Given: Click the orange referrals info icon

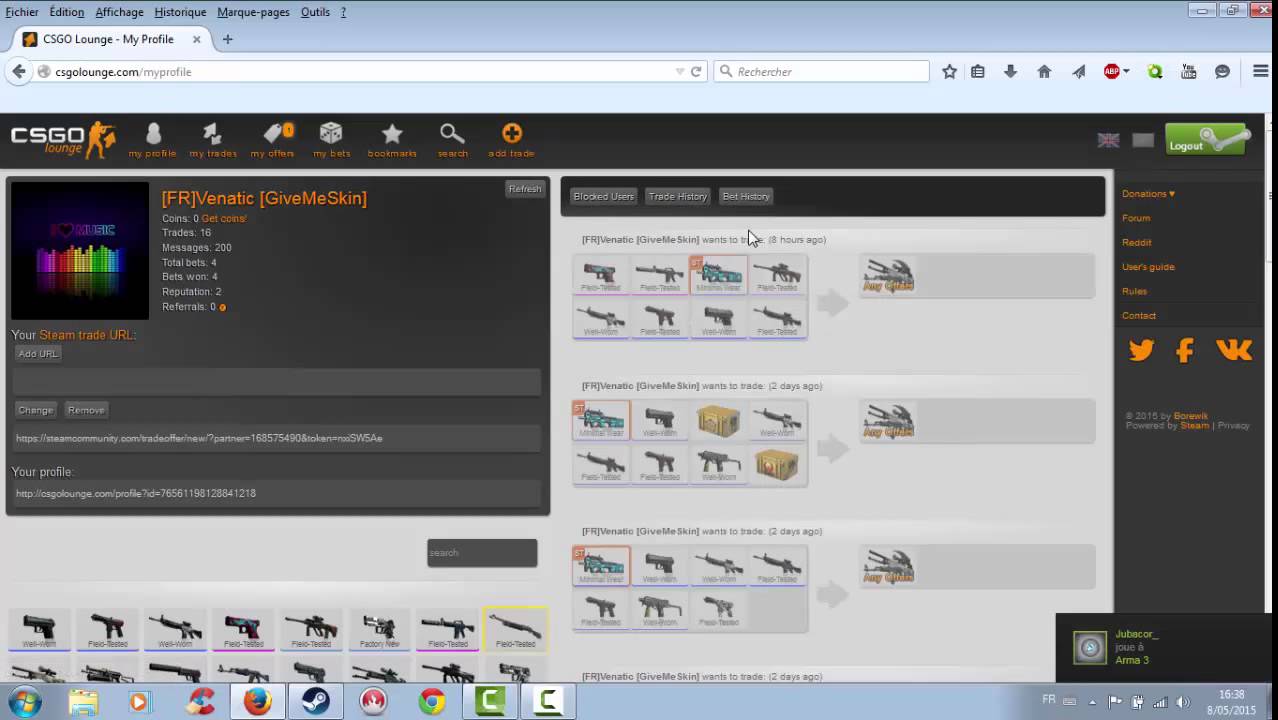Looking at the screenshot, I should point(222,307).
